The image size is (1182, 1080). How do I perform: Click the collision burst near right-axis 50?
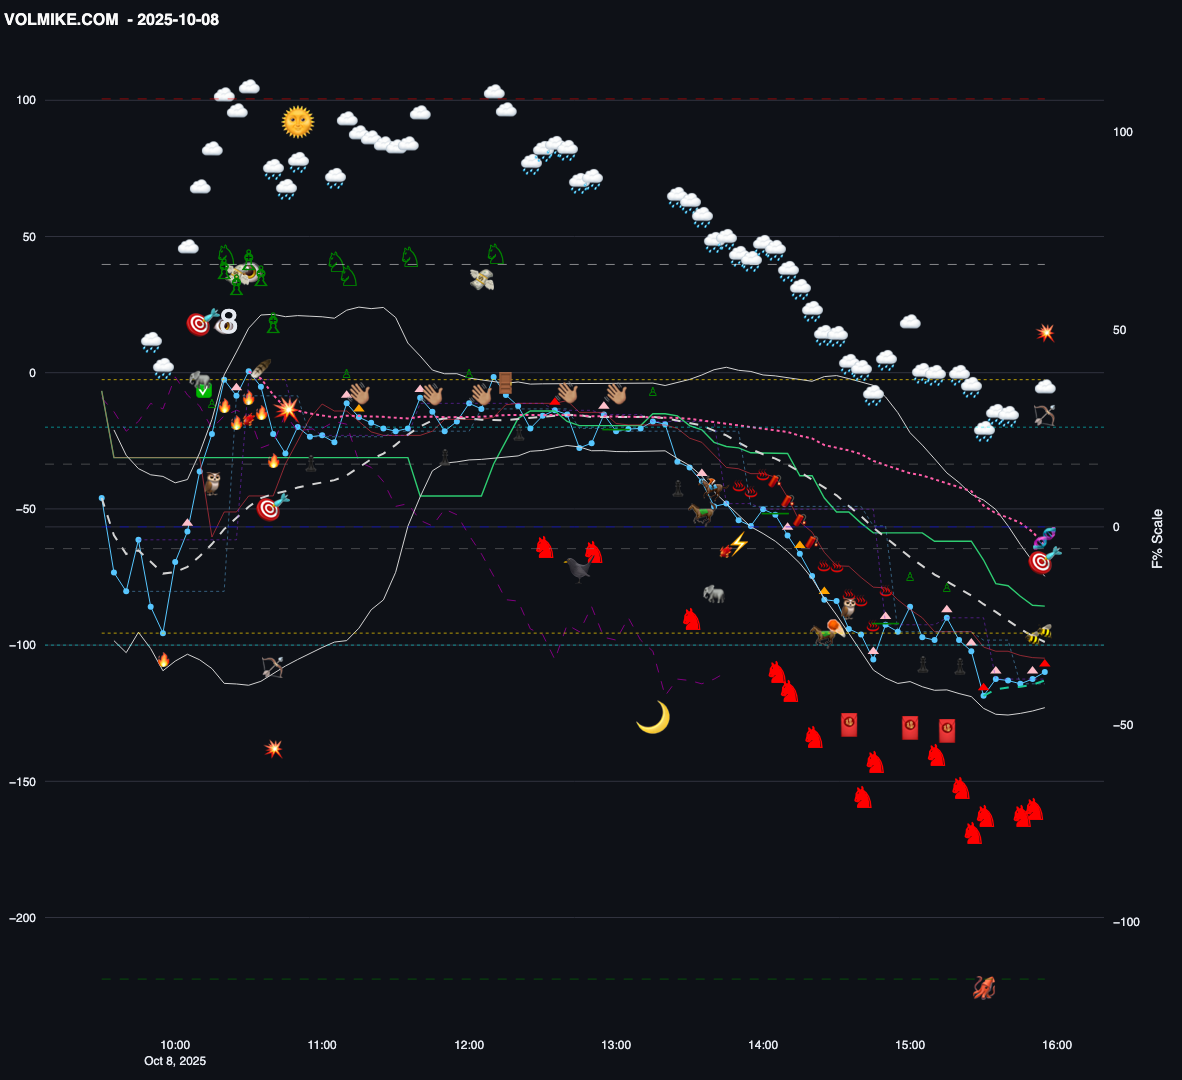tap(1045, 332)
